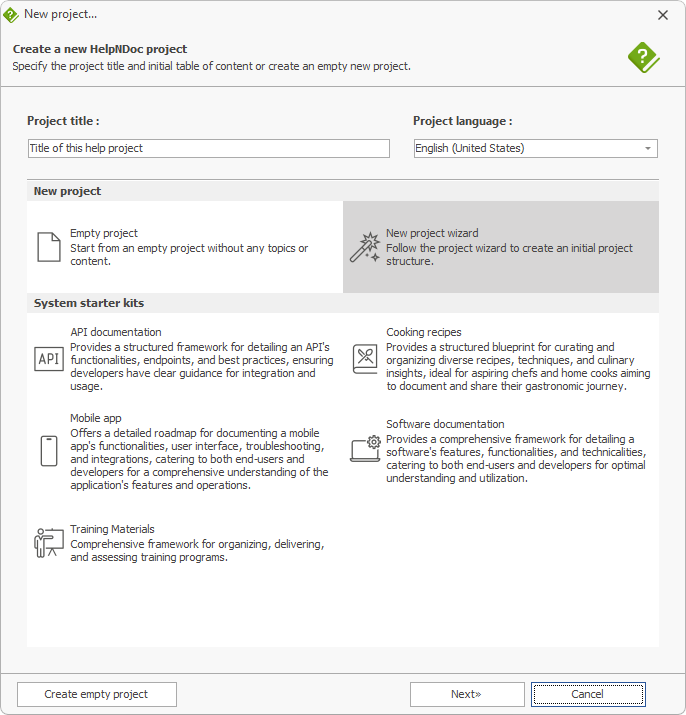The image size is (686, 715).
Task: Click the blank page Empty project icon
Action: (49, 247)
